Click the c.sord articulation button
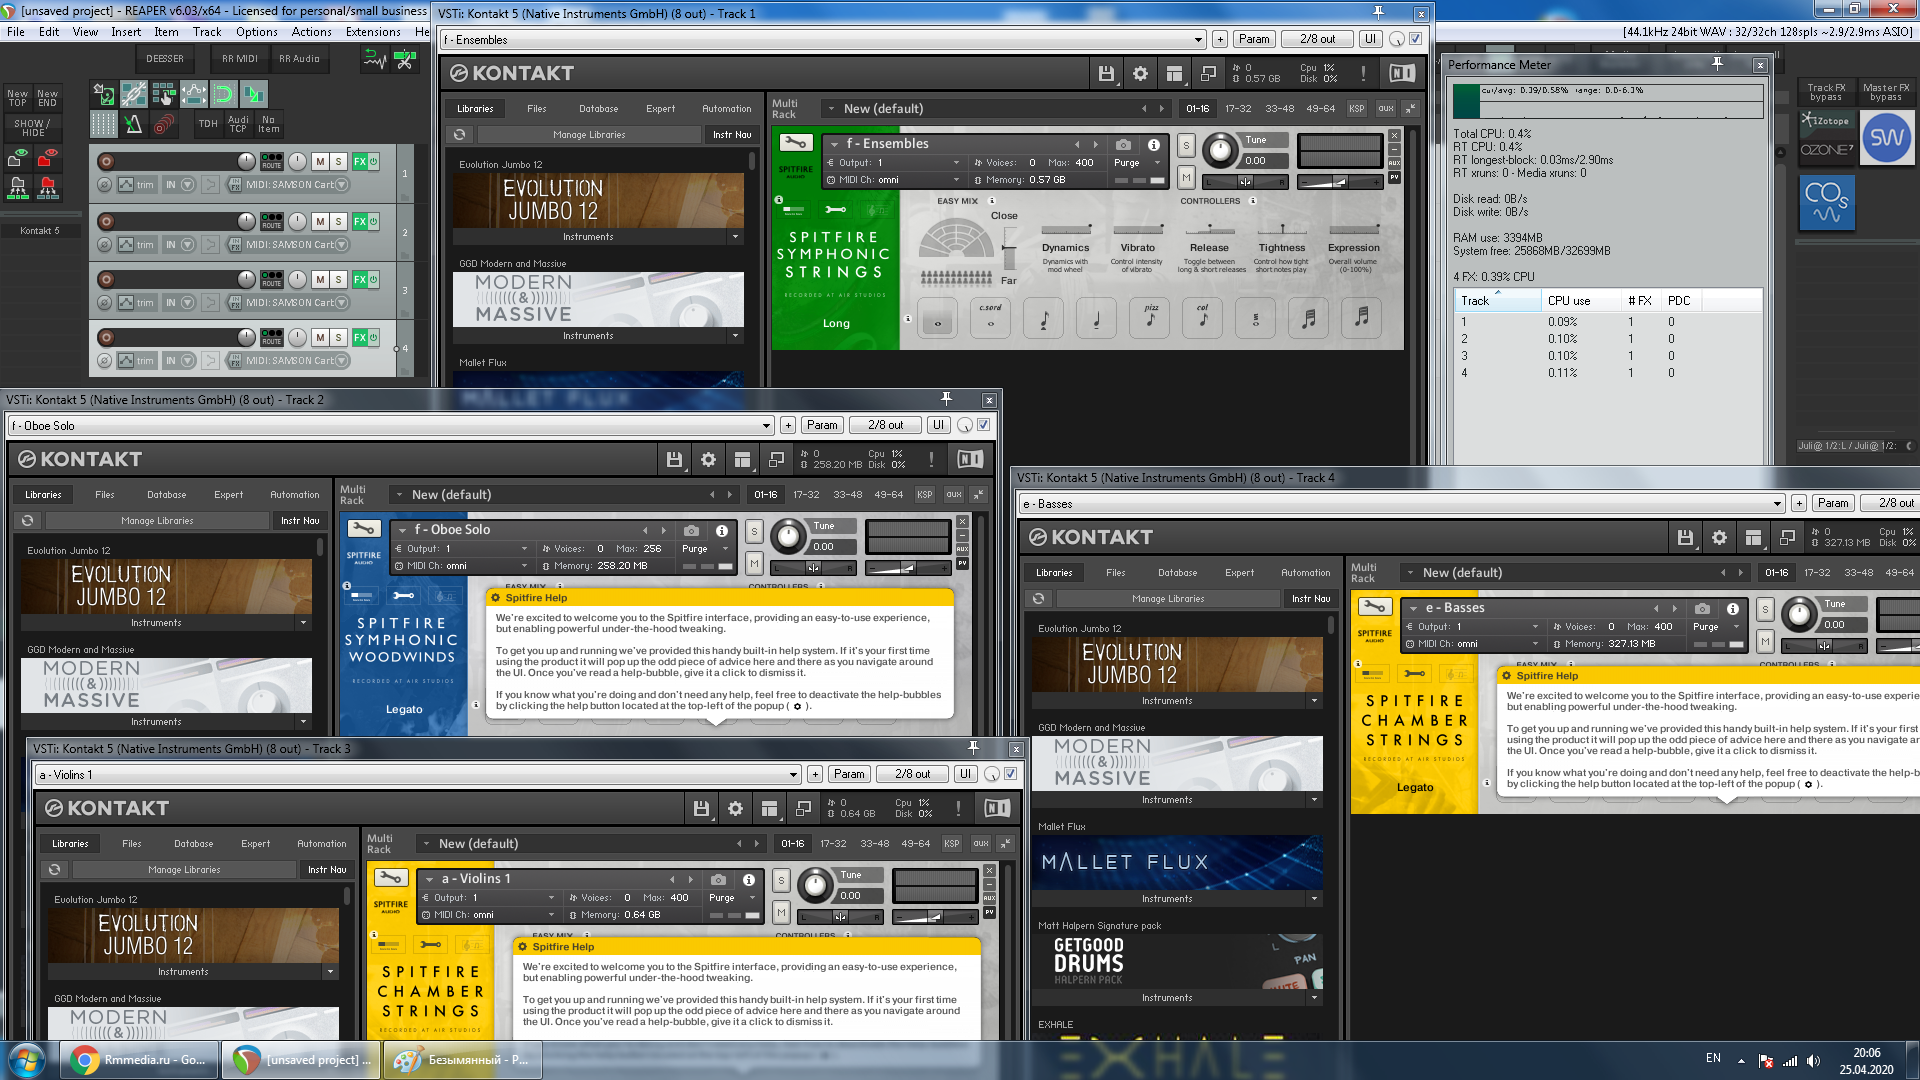The height and width of the screenshot is (1080, 1920). click(x=990, y=318)
